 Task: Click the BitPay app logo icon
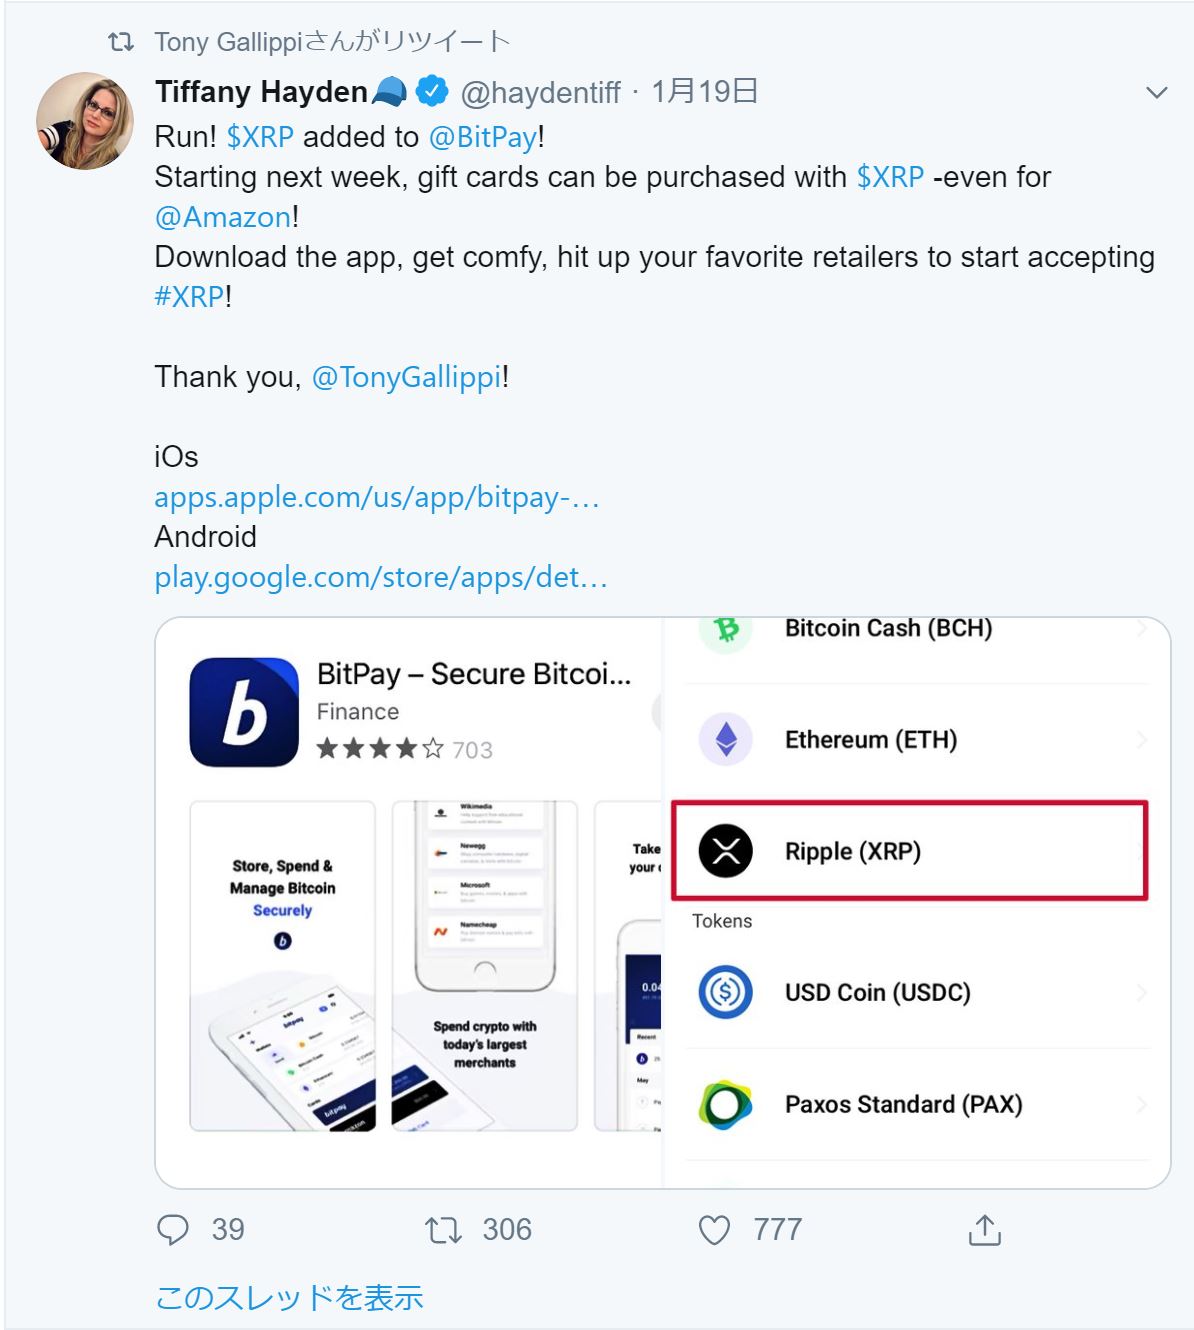tap(244, 712)
